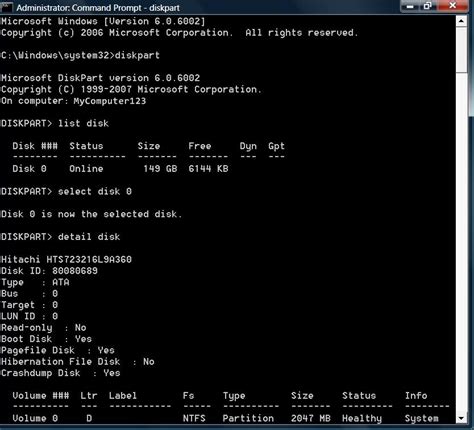The width and height of the screenshot is (474, 430).
Task: Click the 'Online' status of Disk 0
Action: (86, 169)
